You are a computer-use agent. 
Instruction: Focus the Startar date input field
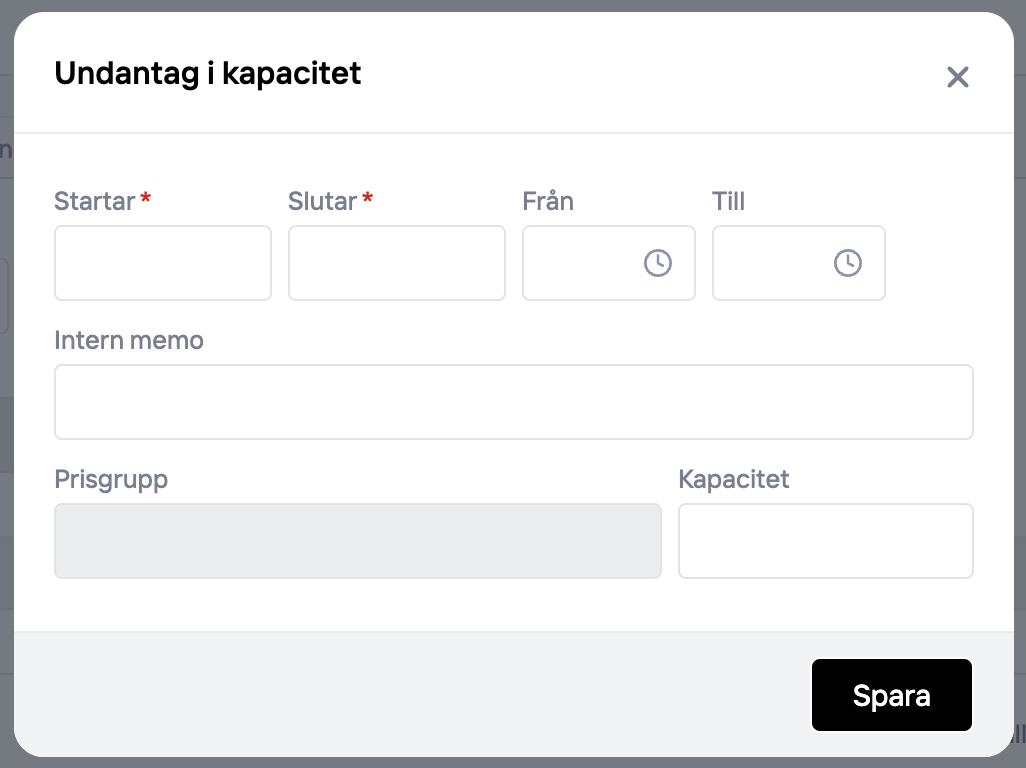coord(163,263)
